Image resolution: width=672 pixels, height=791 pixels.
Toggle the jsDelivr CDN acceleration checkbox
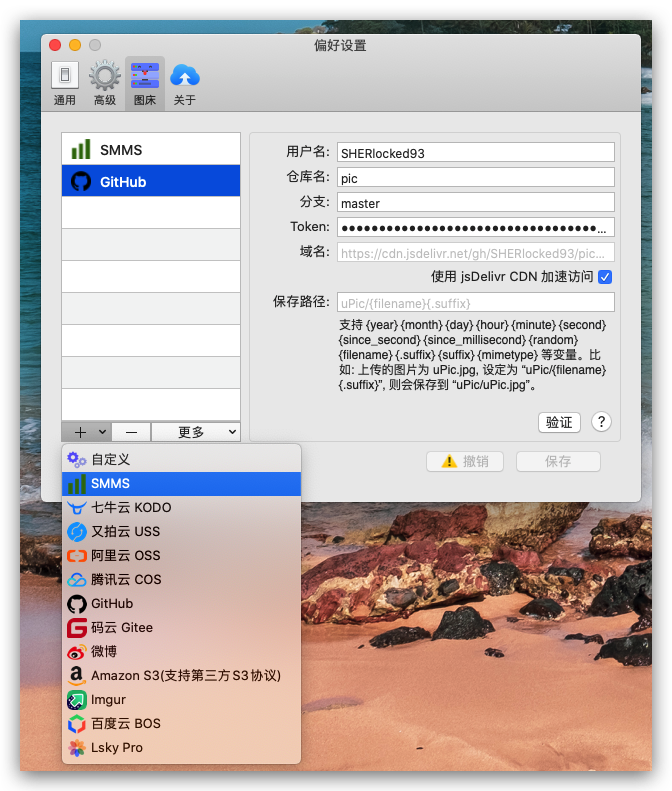[x=605, y=277]
